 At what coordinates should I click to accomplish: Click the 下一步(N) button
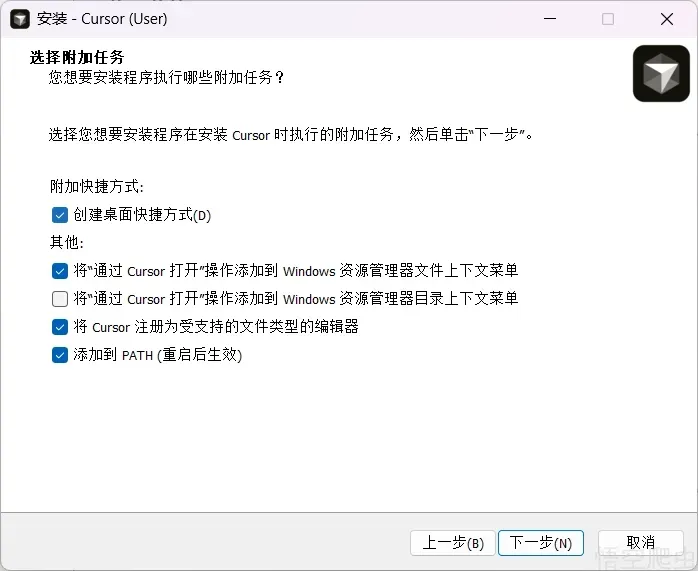pos(540,543)
